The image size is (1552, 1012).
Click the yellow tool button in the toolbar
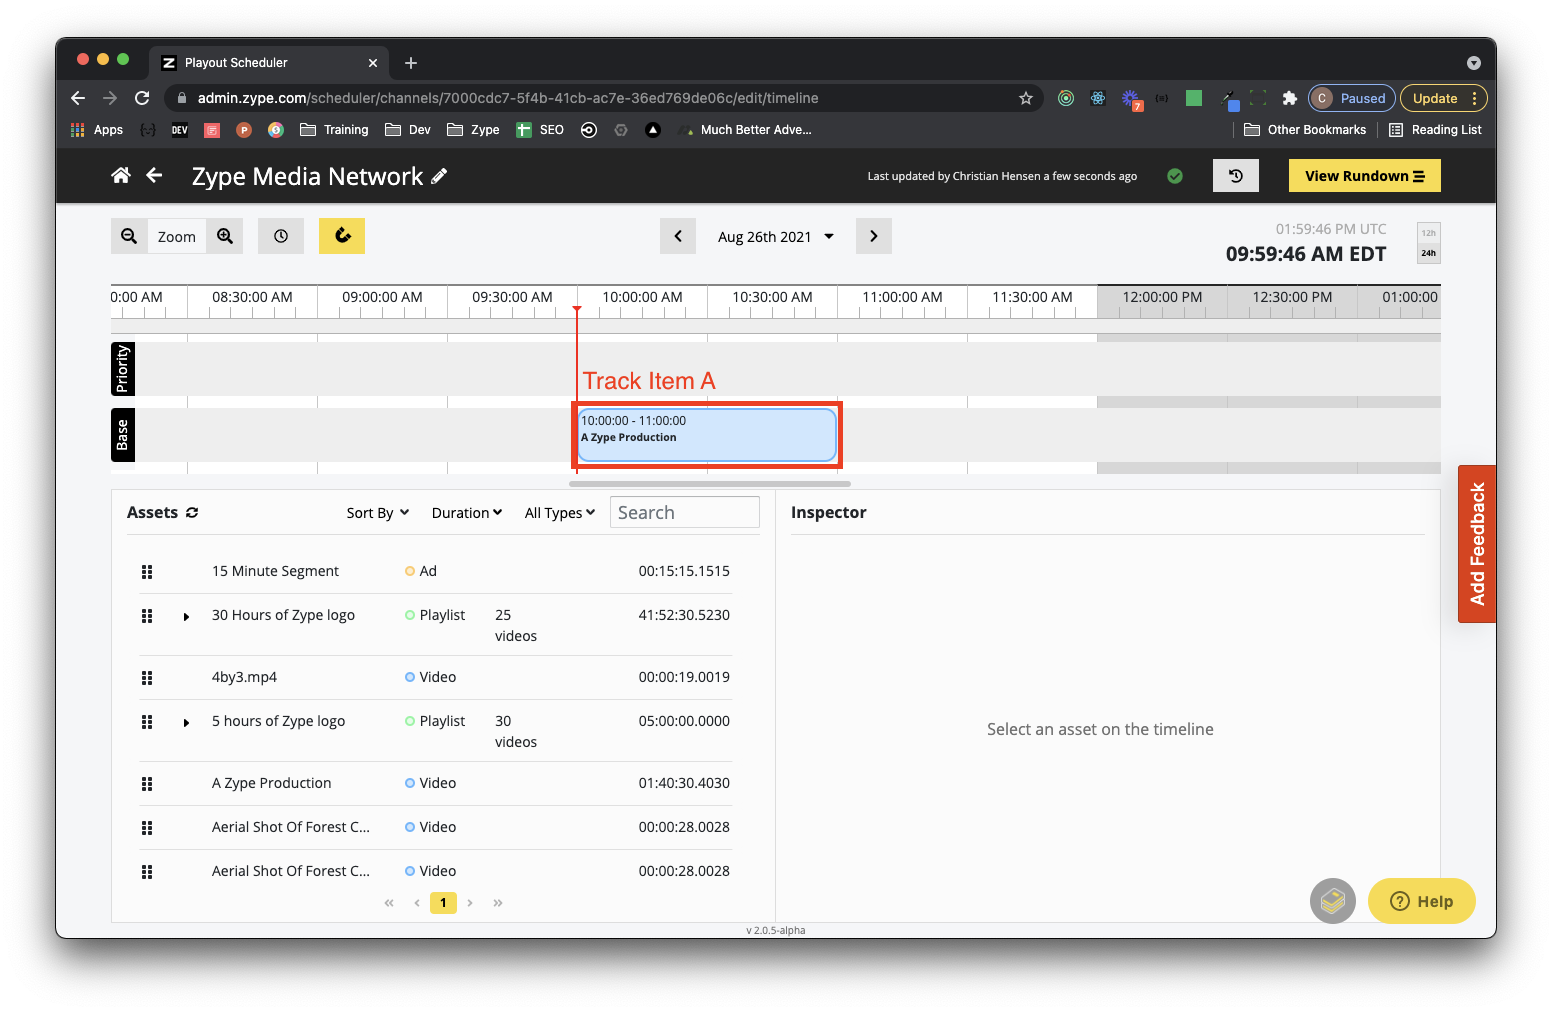(342, 236)
